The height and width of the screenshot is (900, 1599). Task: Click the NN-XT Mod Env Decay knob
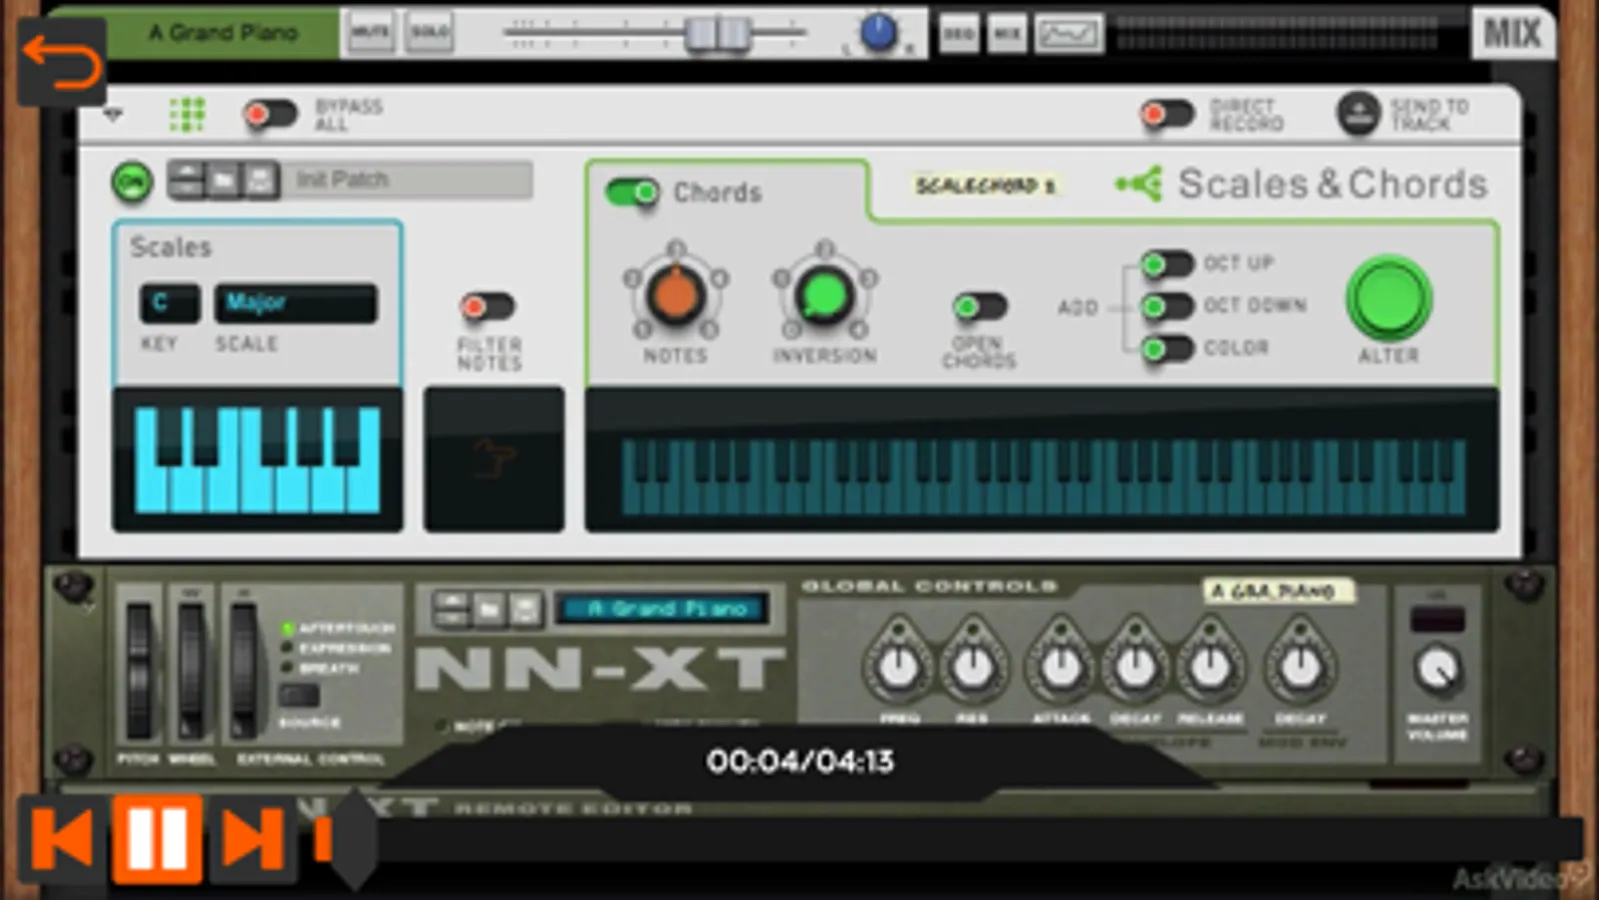pyautogui.click(x=1300, y=666)
